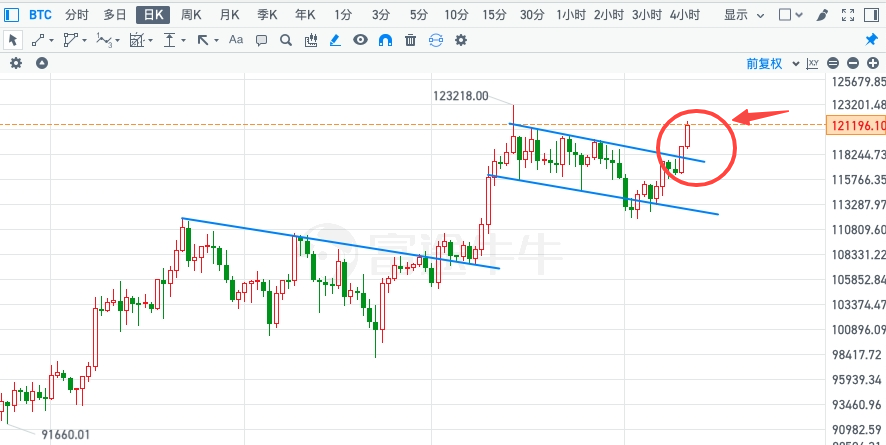Image resolution: width=886 pixels, height=445 pixels.
Task: Select the Gann/Fibonacci chart tool
Action: 137,40
